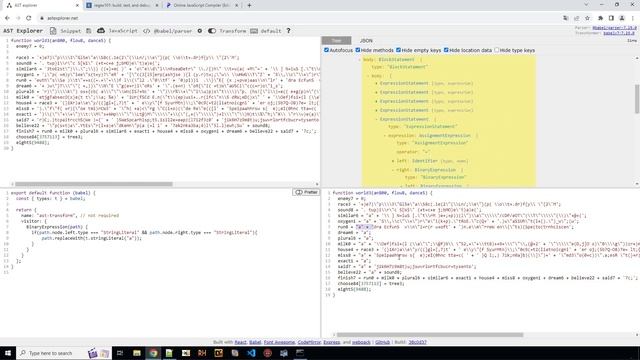Open the @babel/parser code-brackets icon
Screen dimensions: 640x360
147,31
